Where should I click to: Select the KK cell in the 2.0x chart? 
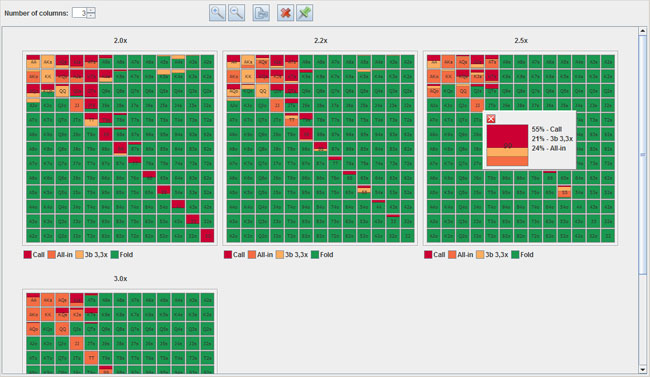[x=48, y=76]
